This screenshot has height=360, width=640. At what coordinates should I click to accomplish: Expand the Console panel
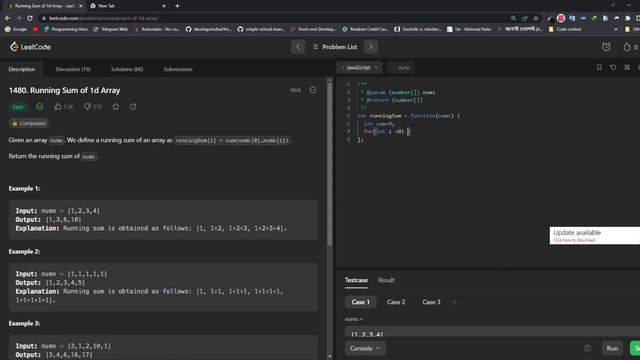[365, 349]
